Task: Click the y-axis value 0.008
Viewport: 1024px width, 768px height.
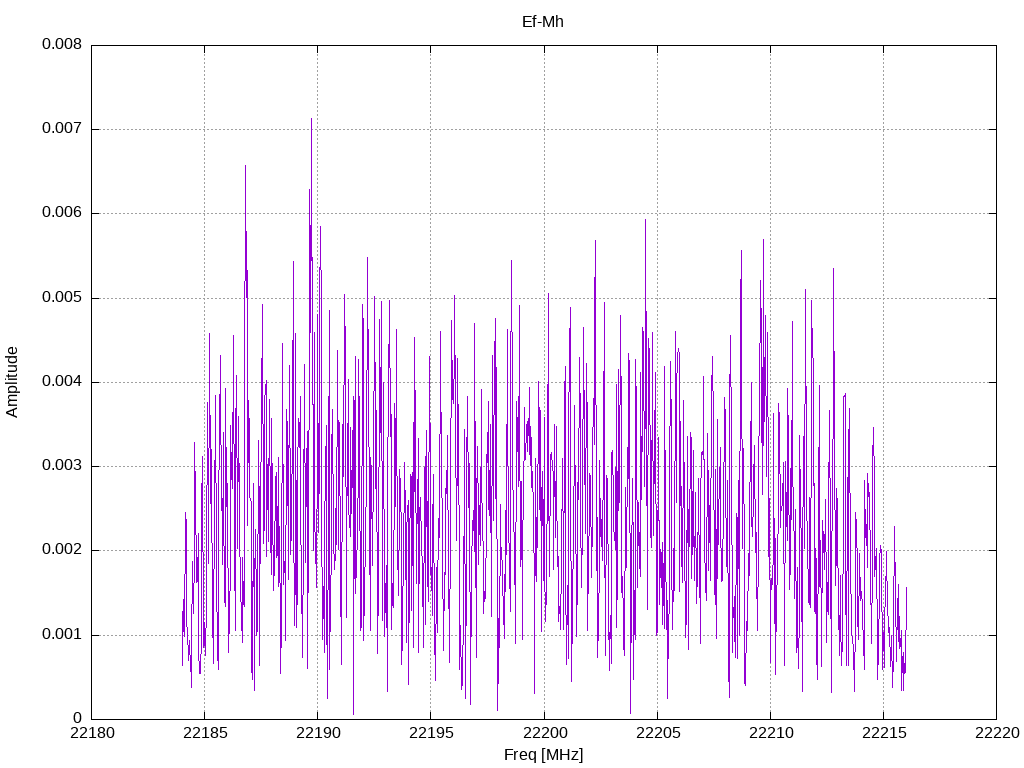Action: [62, 44]
